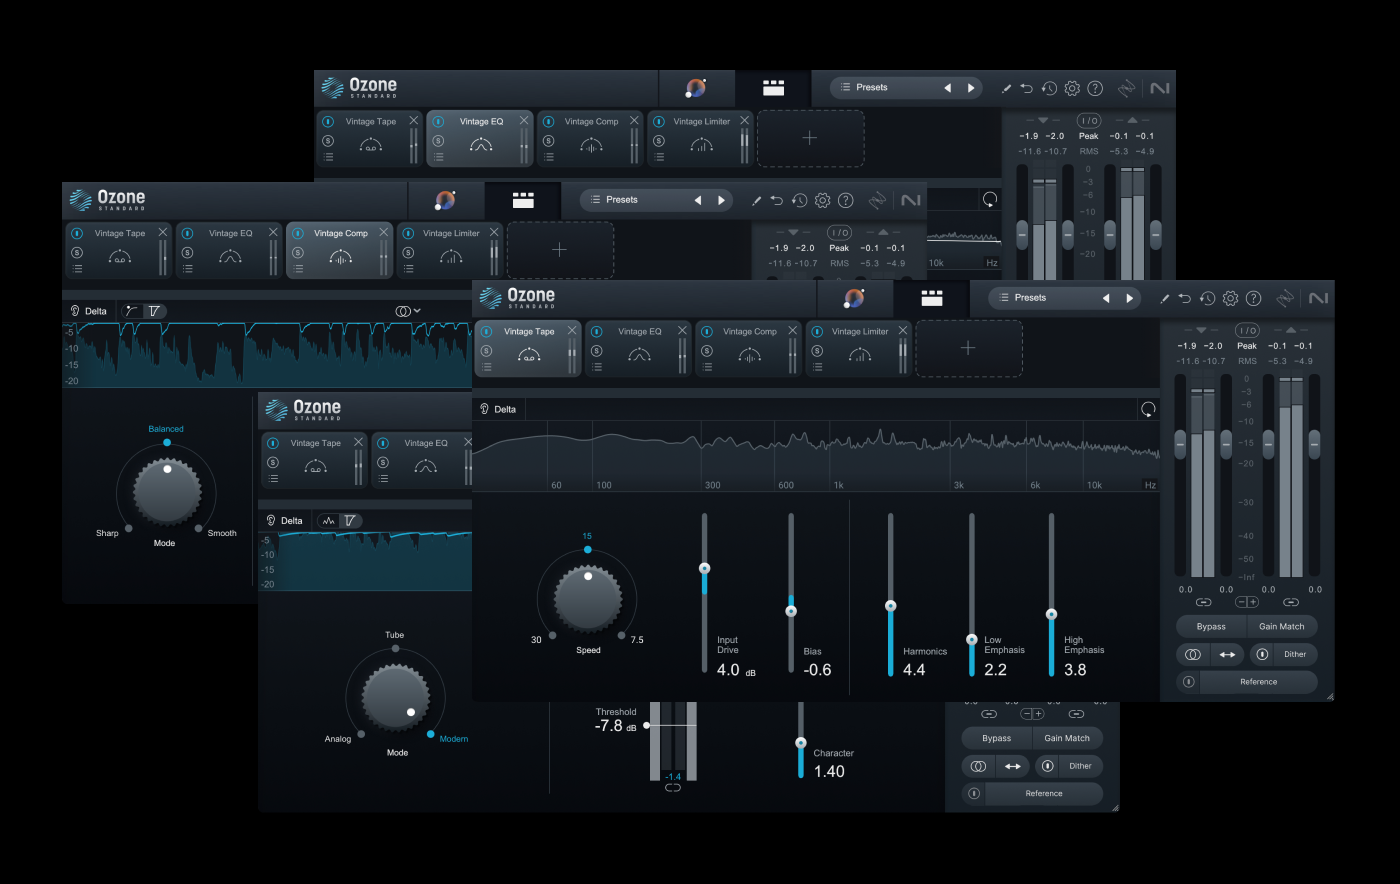The image size is (1400, 884).
Task: Click swap channels arrow icon in front window
Action: 1226,654
